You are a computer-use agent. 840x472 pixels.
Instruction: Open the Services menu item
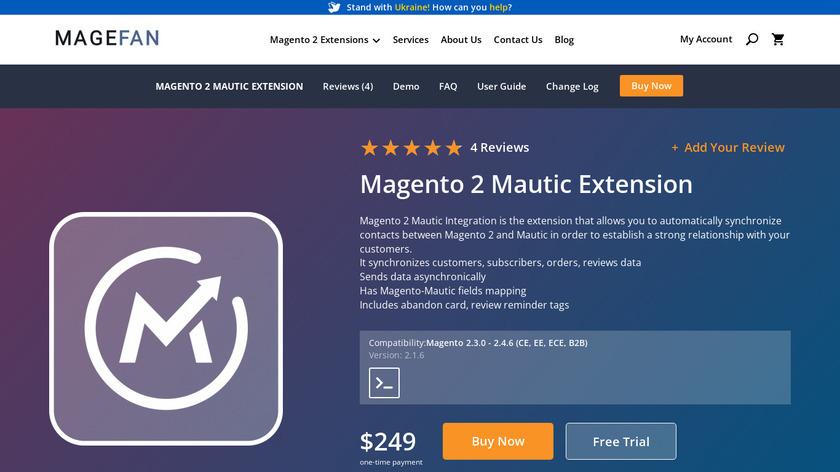(x=410, y=40)
